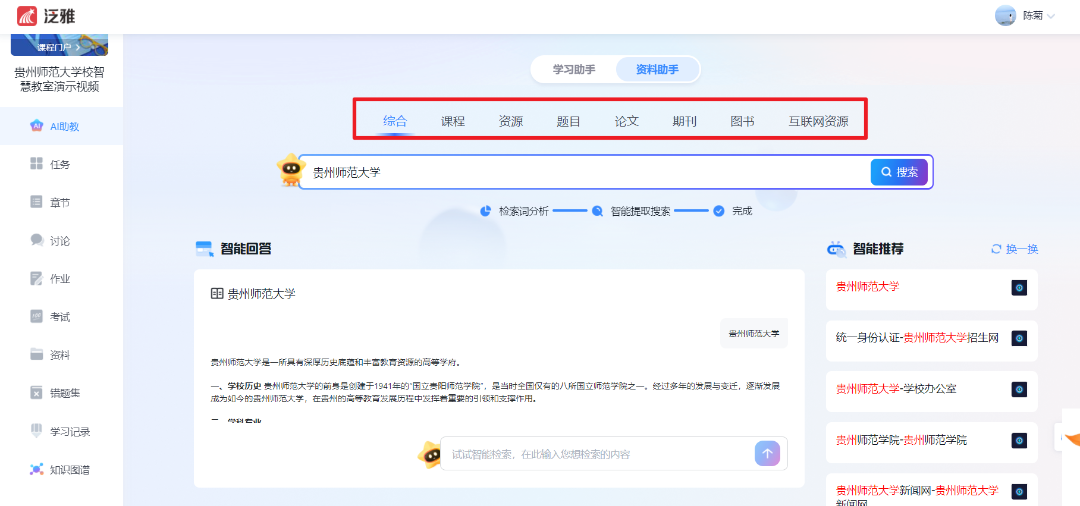Click the 智能提取搜索 step icon
The image size is (1080, 506).
point(597,211)
